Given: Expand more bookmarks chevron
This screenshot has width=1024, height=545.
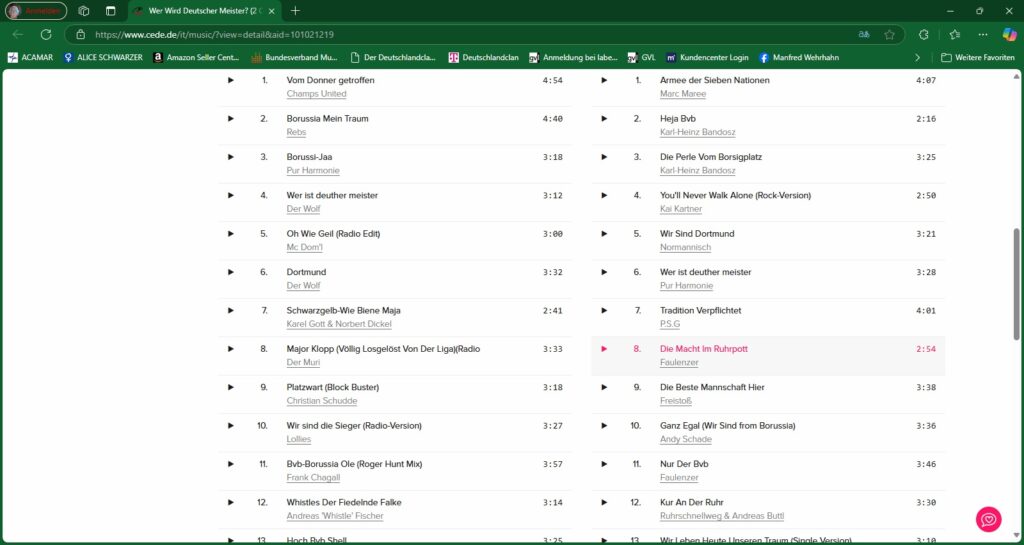Looking at the screenshot, I should click(x=917, y=57).
